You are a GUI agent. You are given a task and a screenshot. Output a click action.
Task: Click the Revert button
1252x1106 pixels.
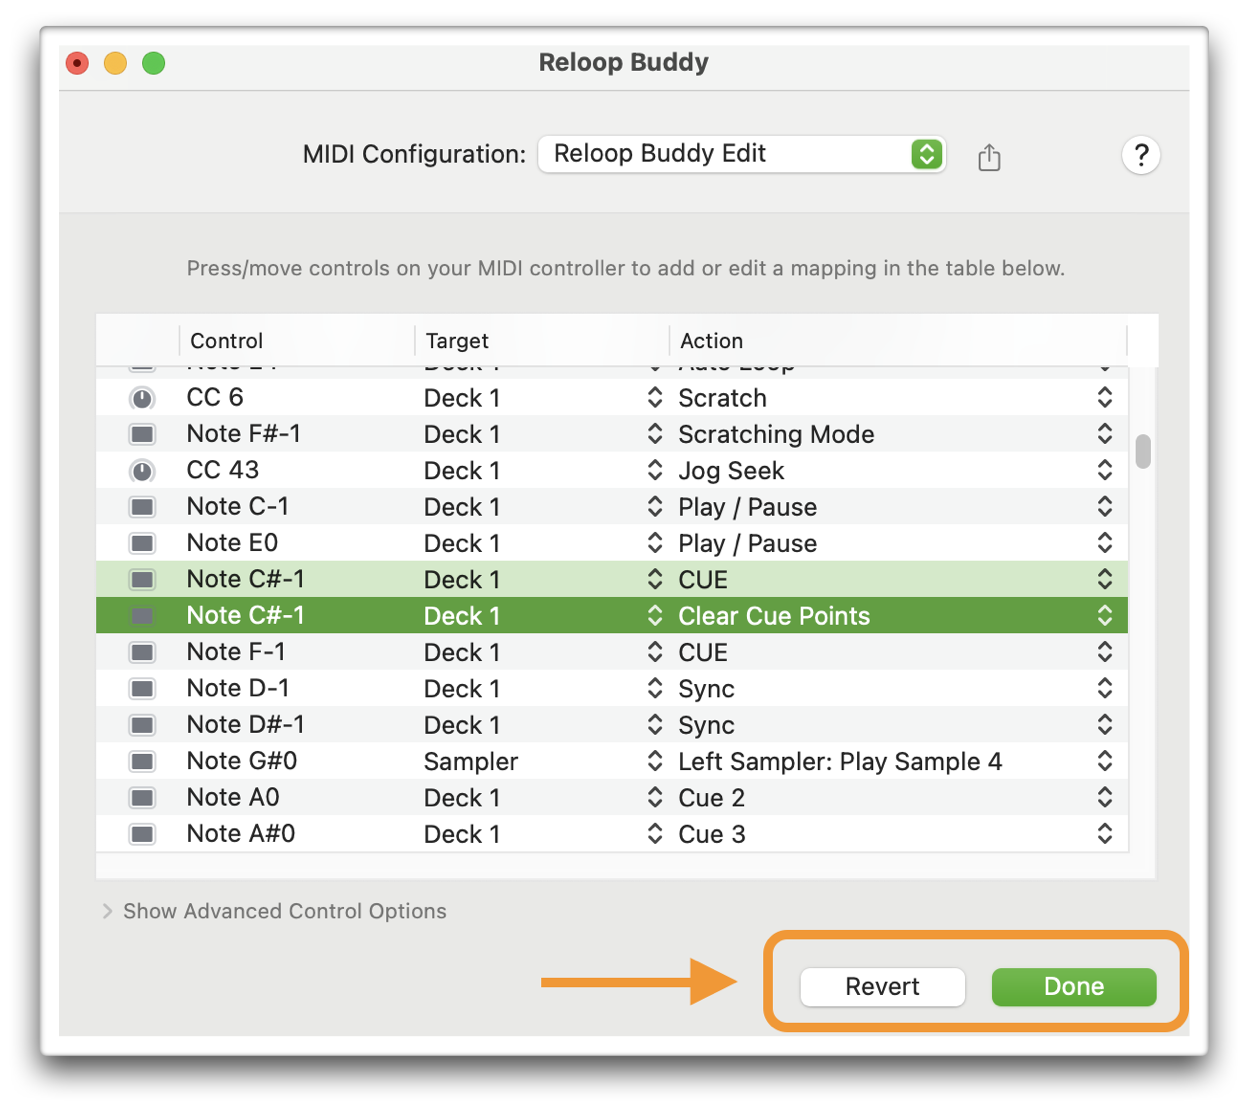pyautogui.click(x=882, y=987)
